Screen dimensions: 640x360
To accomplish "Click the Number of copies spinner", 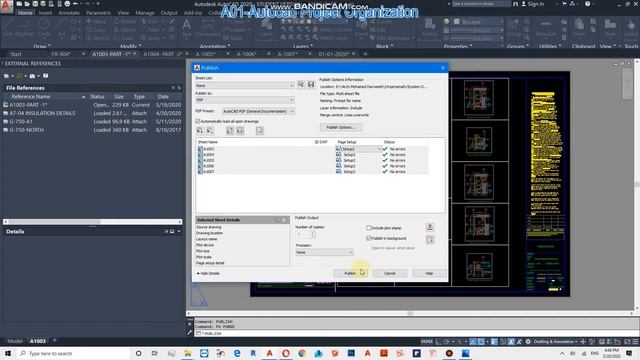I will [313, 234].
